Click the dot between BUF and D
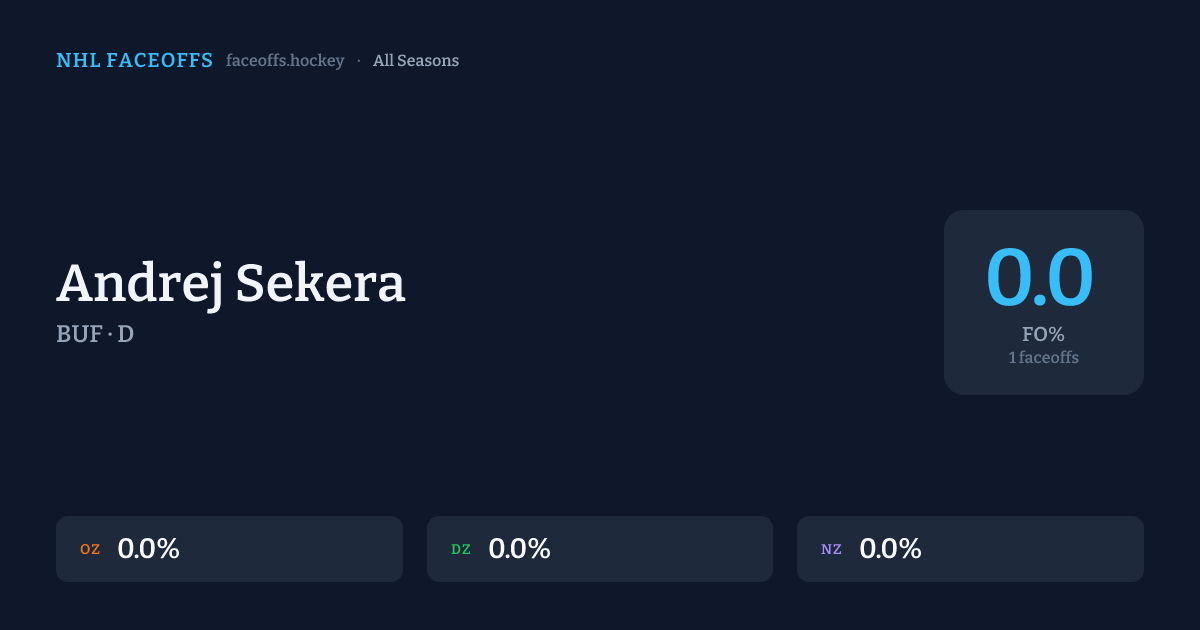This screenshot has height=630, width=1200. (x=110, y=335)
